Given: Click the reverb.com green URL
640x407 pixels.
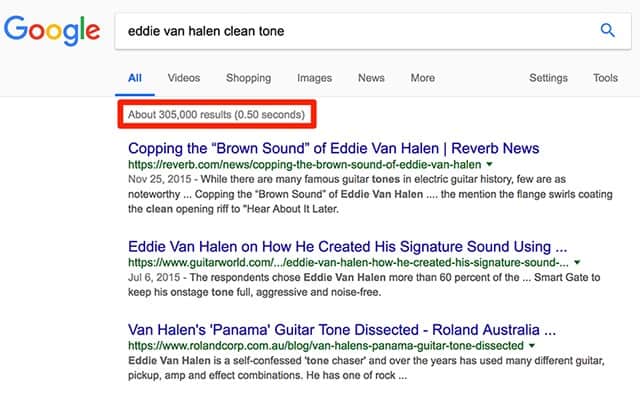Looking at the screenshot, I should (x=304, y=164).
